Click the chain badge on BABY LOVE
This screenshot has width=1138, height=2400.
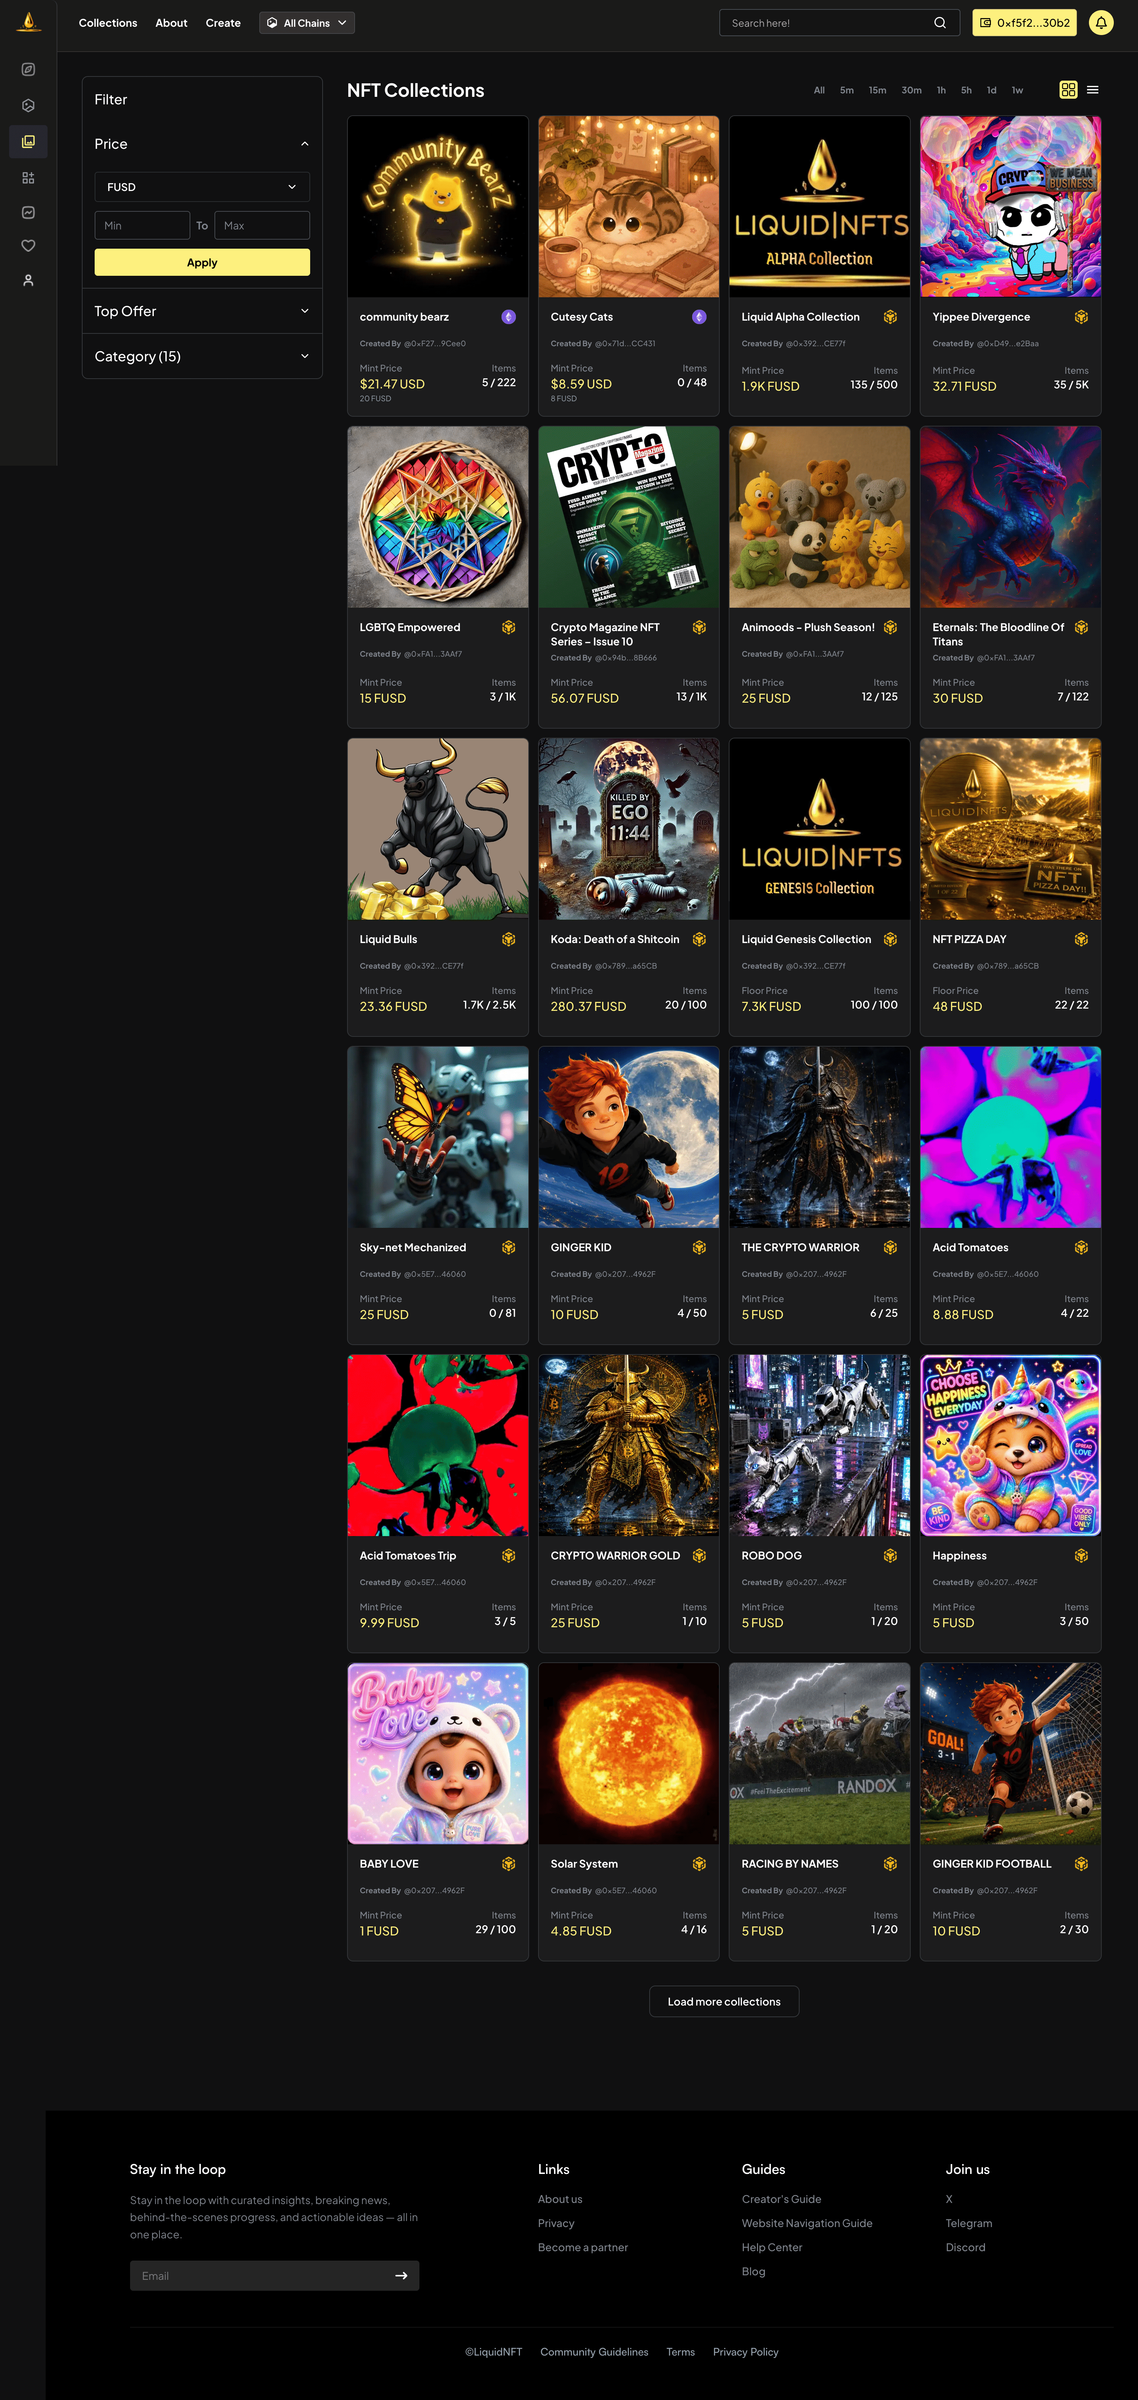508,1863
